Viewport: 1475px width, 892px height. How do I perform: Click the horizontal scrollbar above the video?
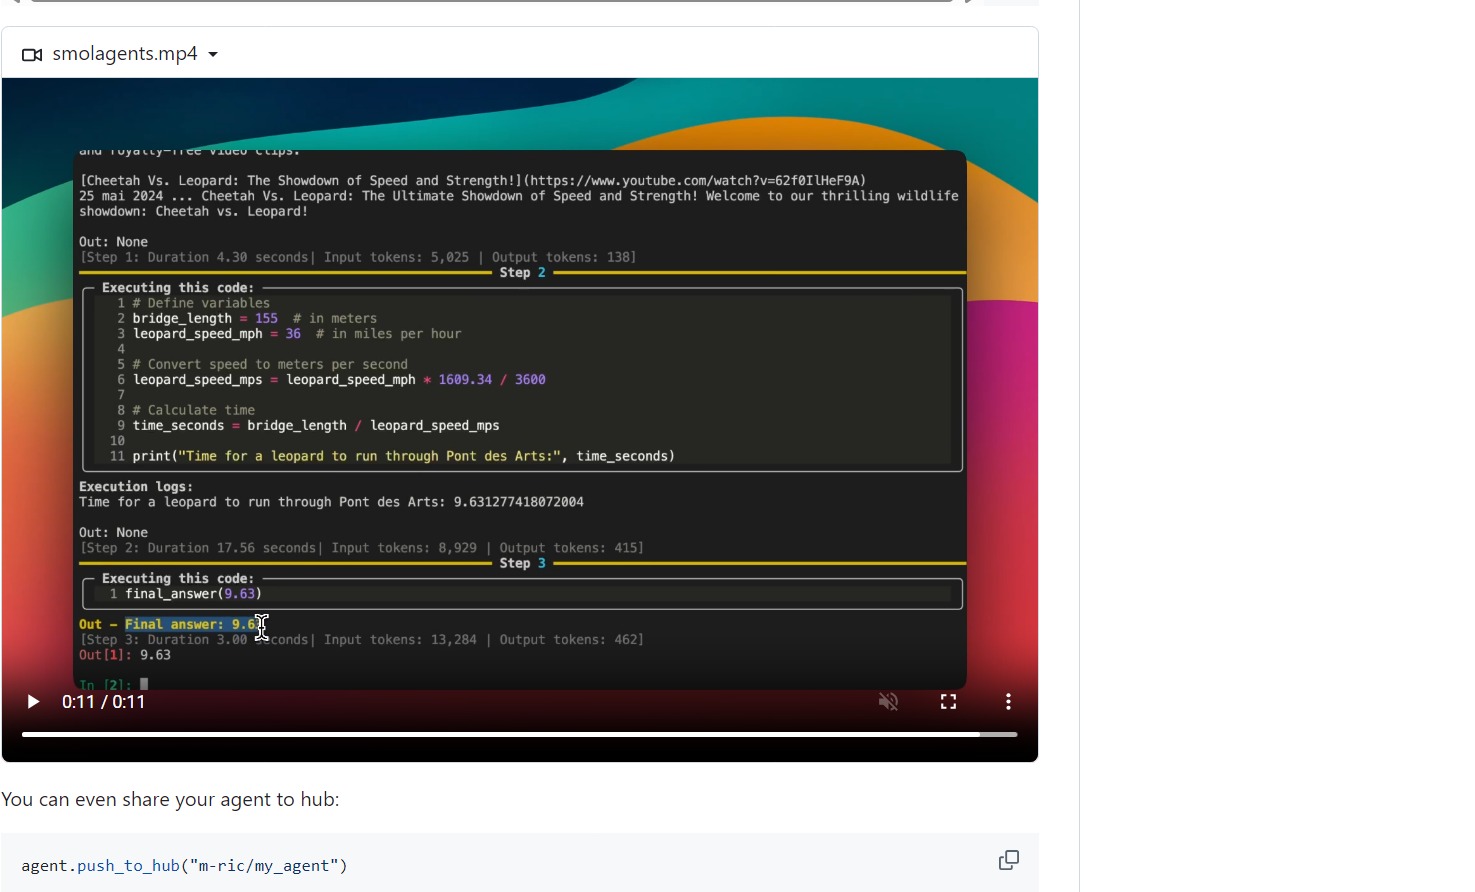click(490, 1)
